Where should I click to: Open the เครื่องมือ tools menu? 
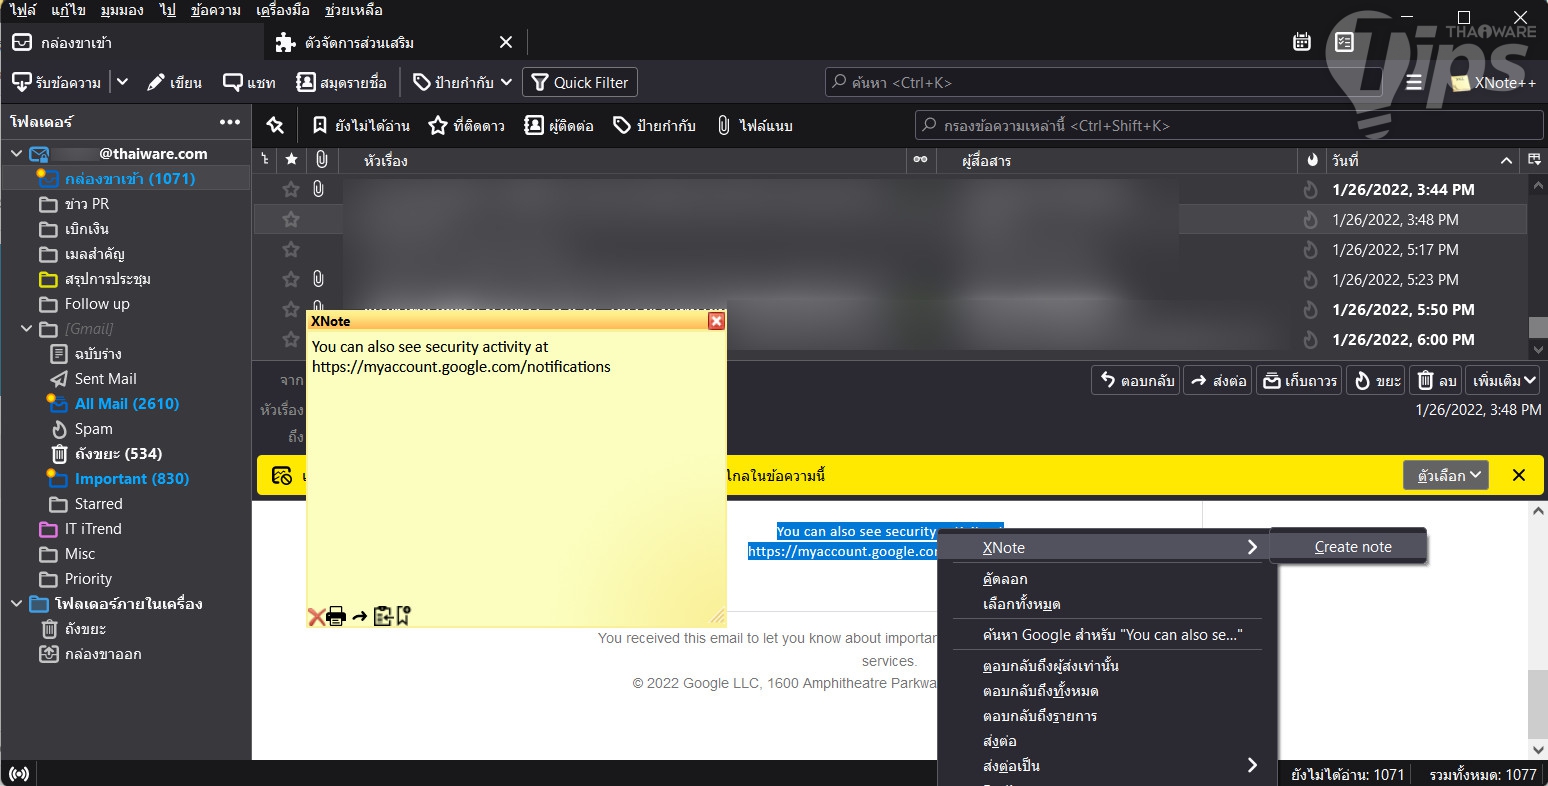pos(282,10)
